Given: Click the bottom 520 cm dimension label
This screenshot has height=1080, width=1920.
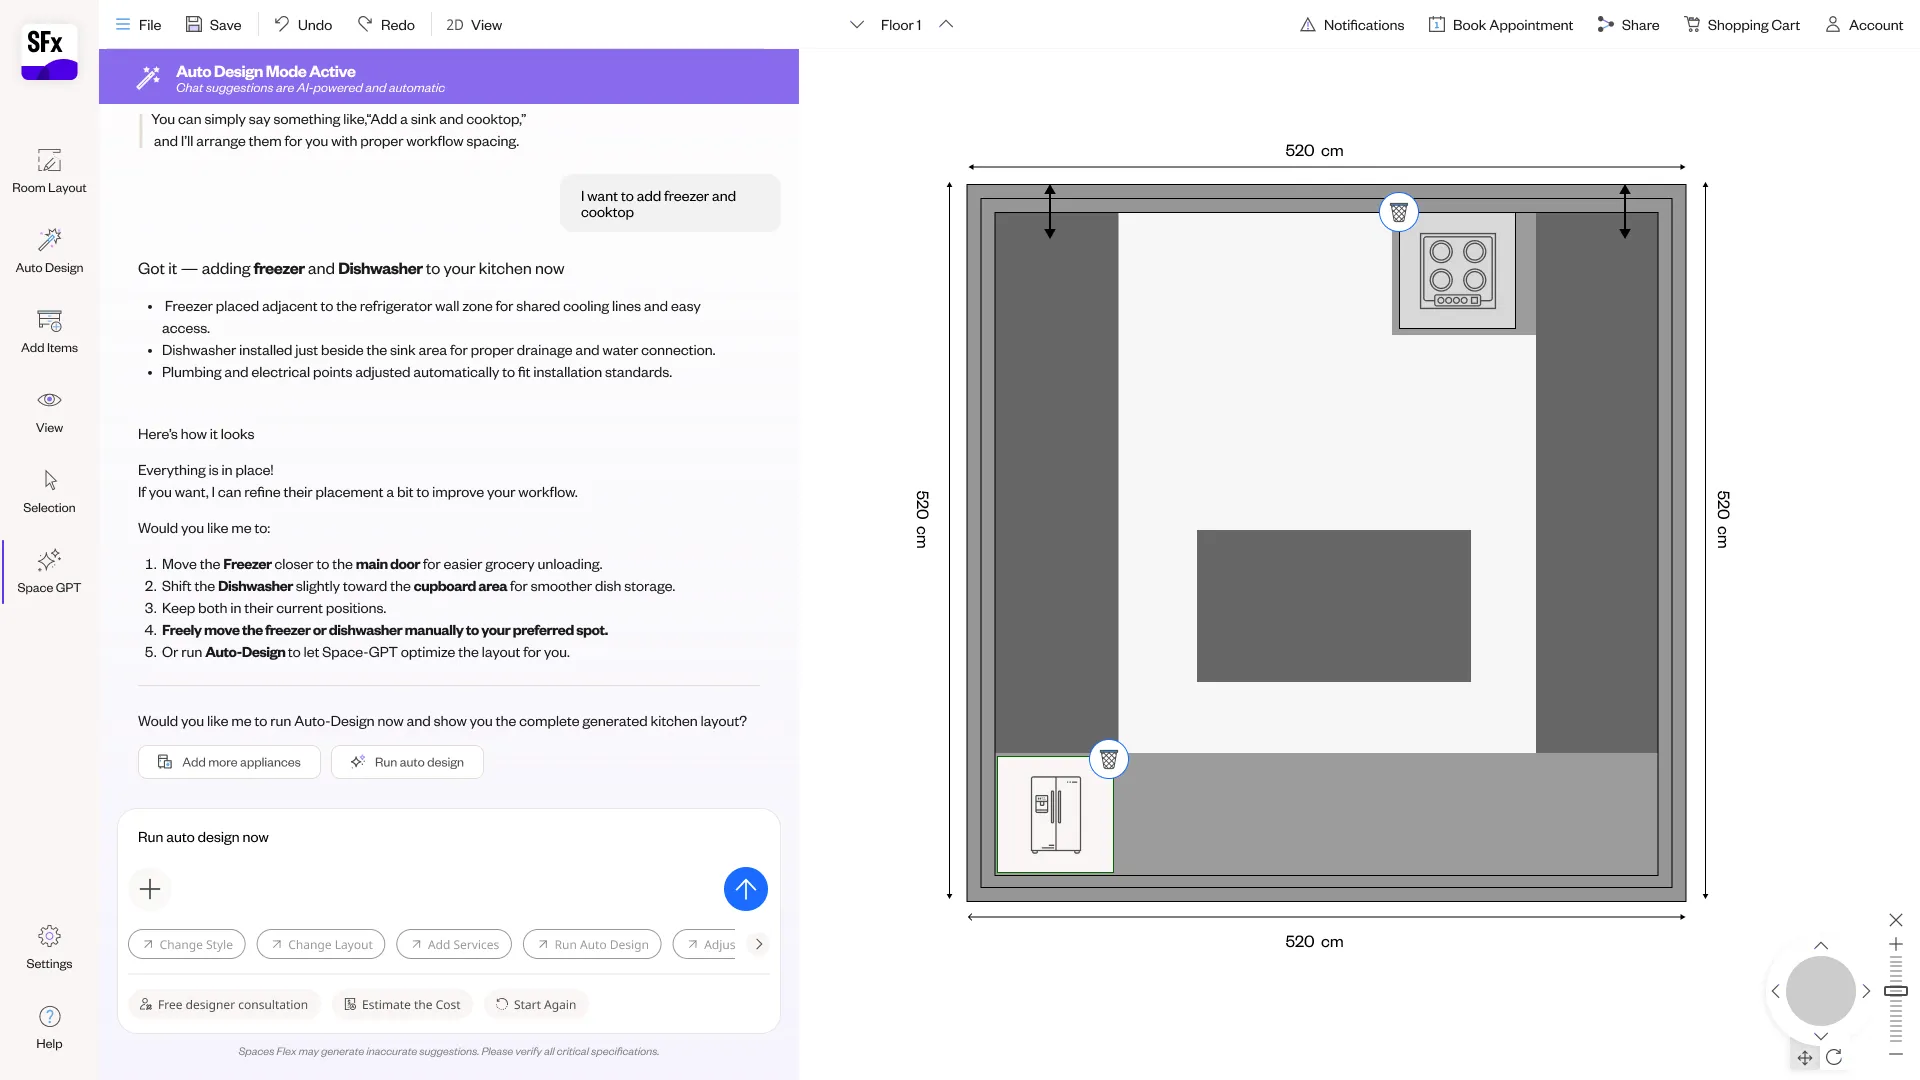Looking at the screenshot, I should pyautogui.click(x=1314, y=941).
